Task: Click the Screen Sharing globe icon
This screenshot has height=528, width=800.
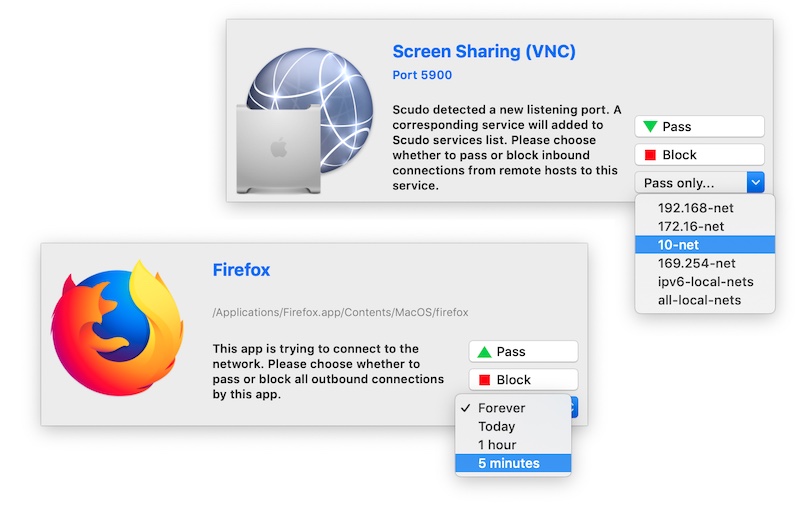Action: 305,121
